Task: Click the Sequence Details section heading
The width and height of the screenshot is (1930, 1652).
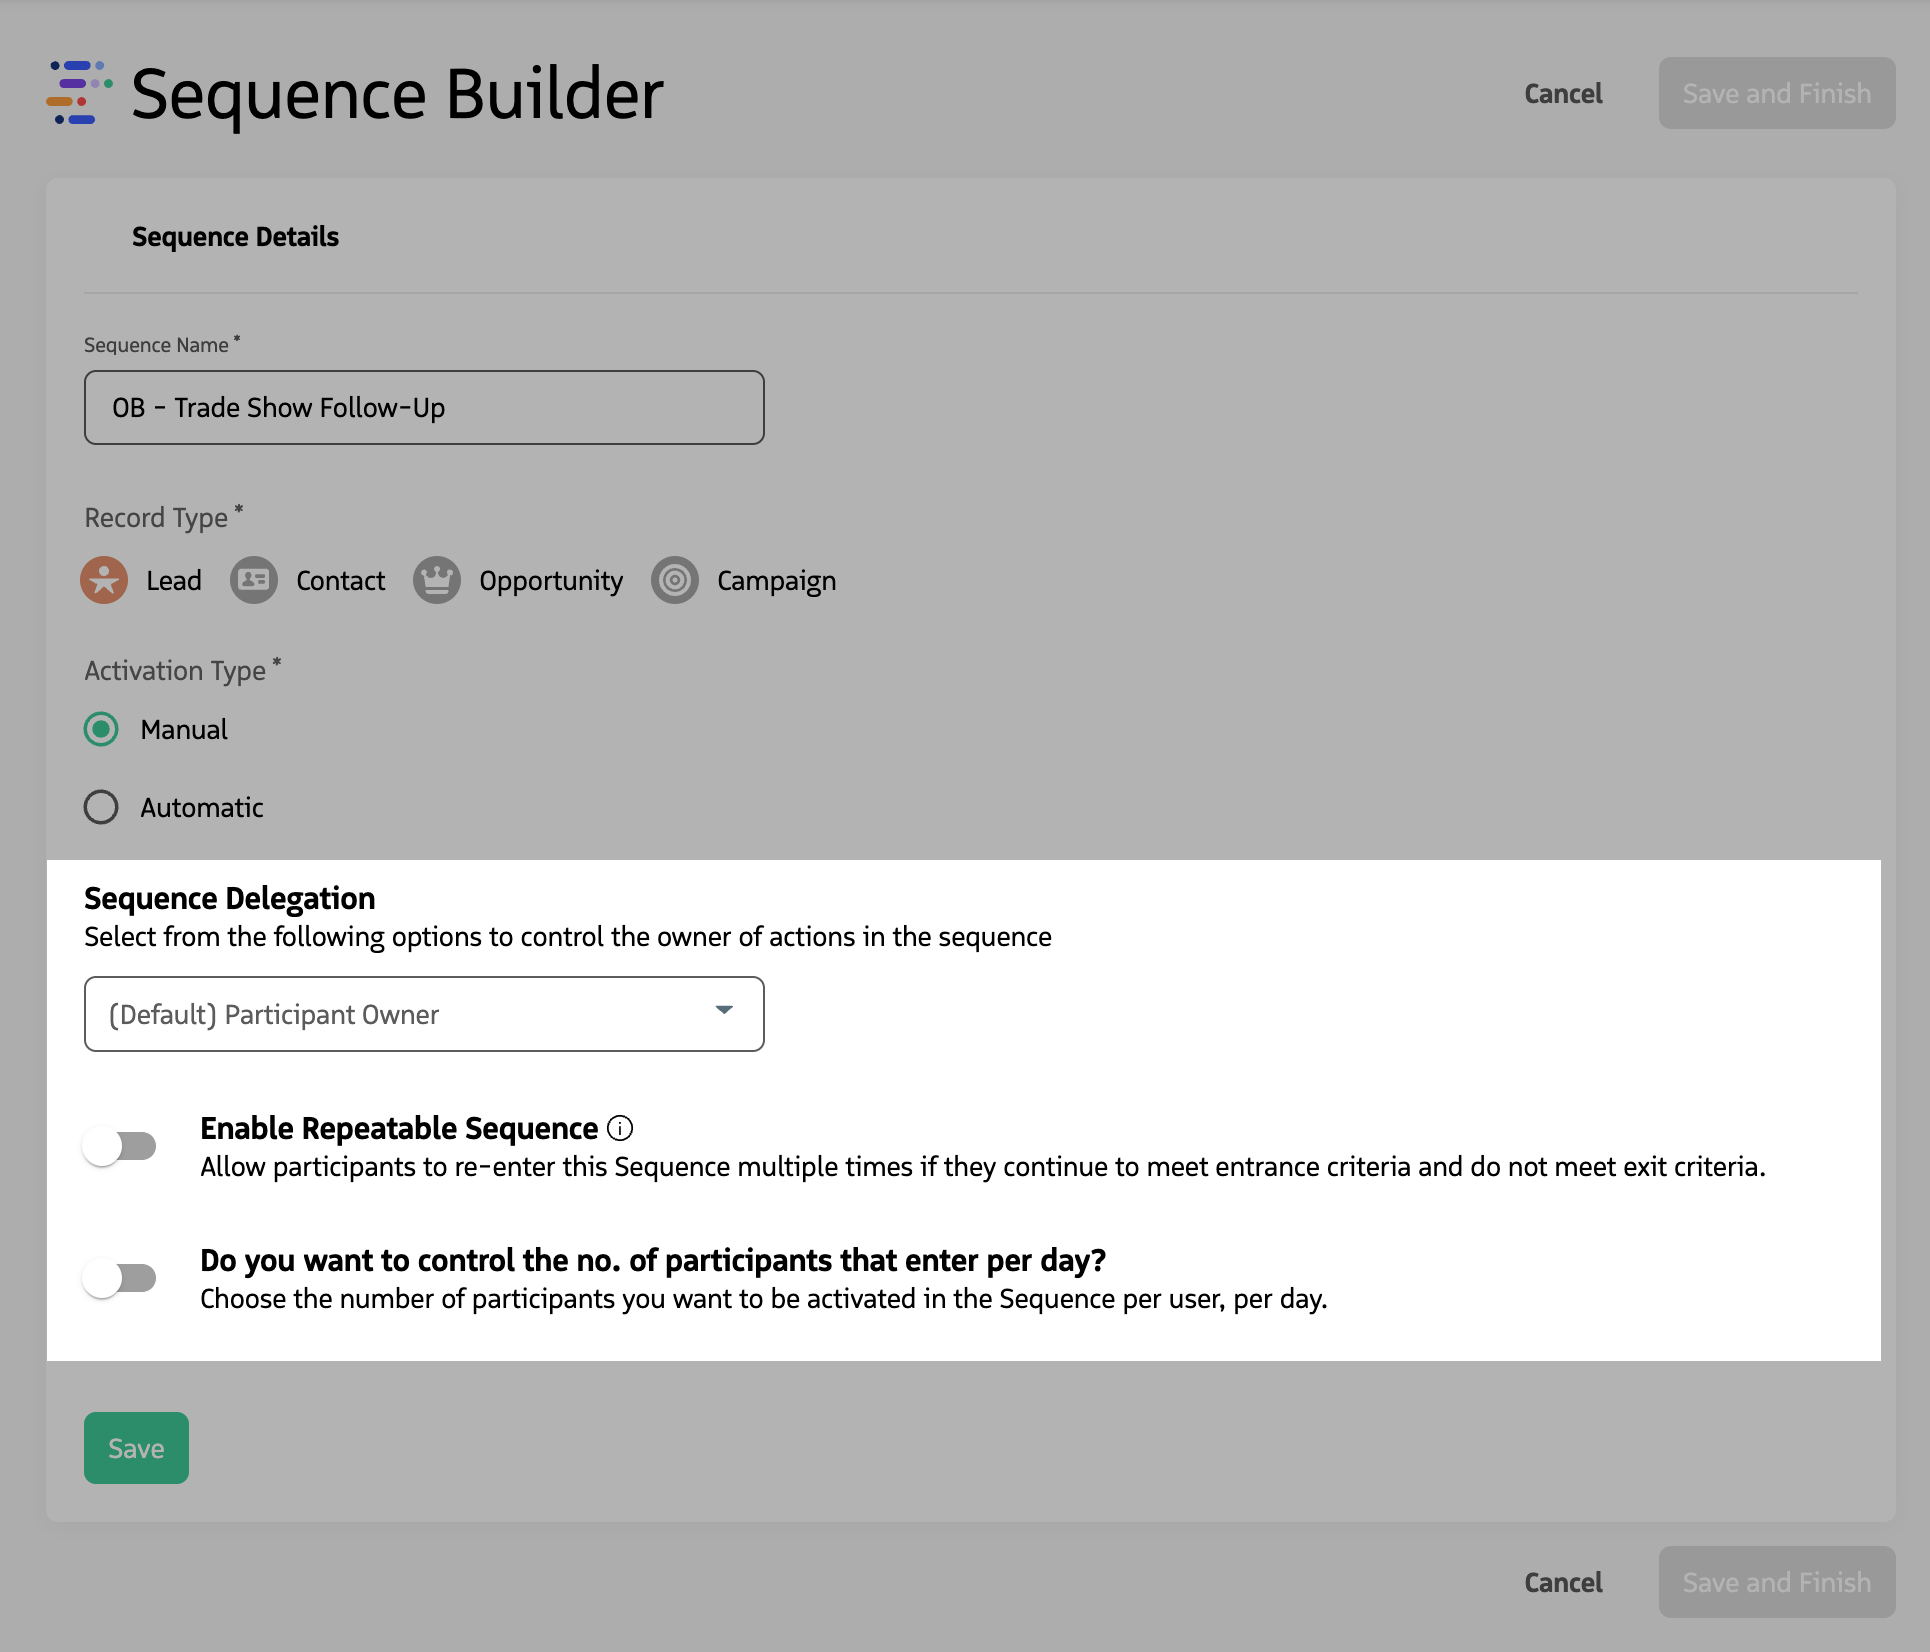Action: (x=235, y=237)
